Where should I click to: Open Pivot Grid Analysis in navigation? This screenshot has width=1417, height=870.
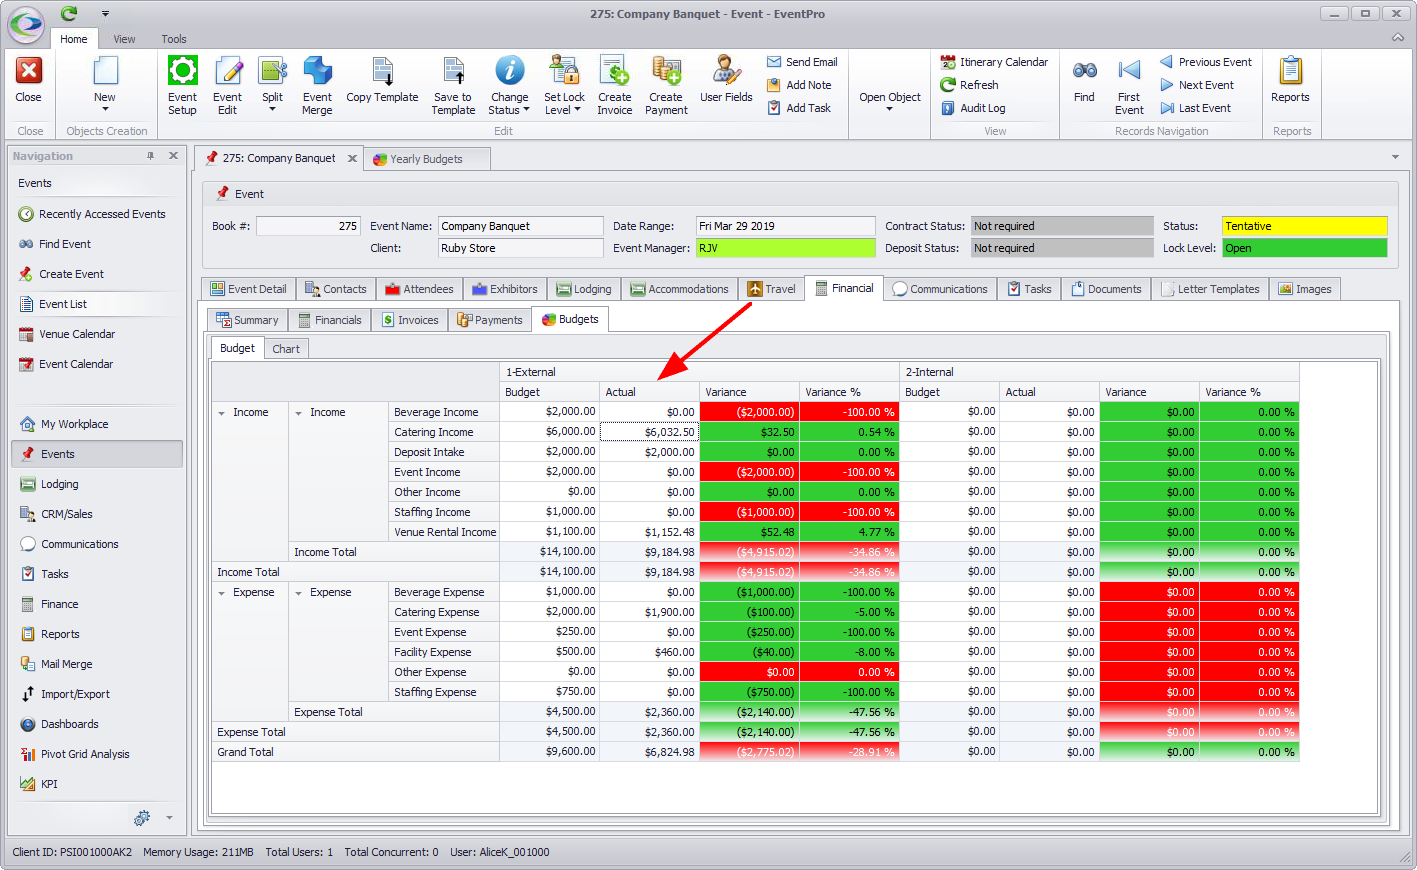click(85, 754)
